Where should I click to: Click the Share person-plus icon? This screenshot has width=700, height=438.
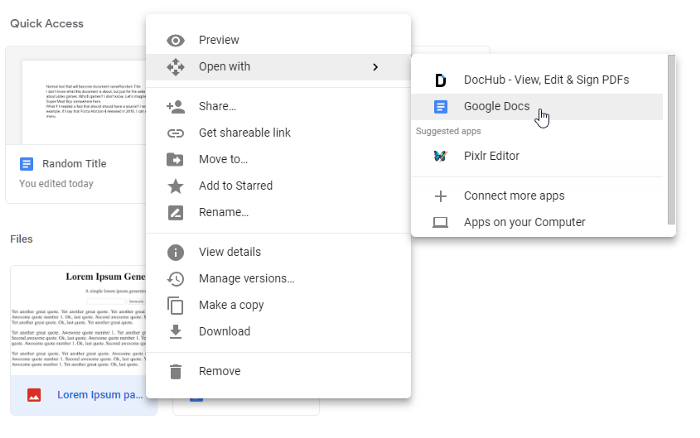pos(175,107)
